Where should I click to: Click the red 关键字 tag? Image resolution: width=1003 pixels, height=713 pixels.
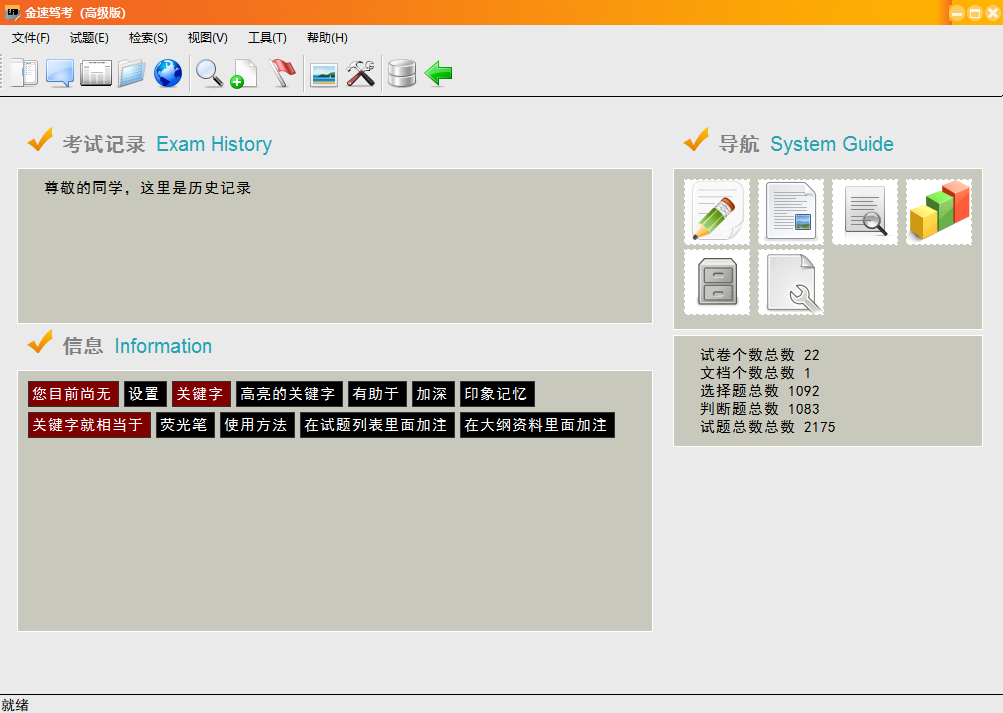coord(202,394)
